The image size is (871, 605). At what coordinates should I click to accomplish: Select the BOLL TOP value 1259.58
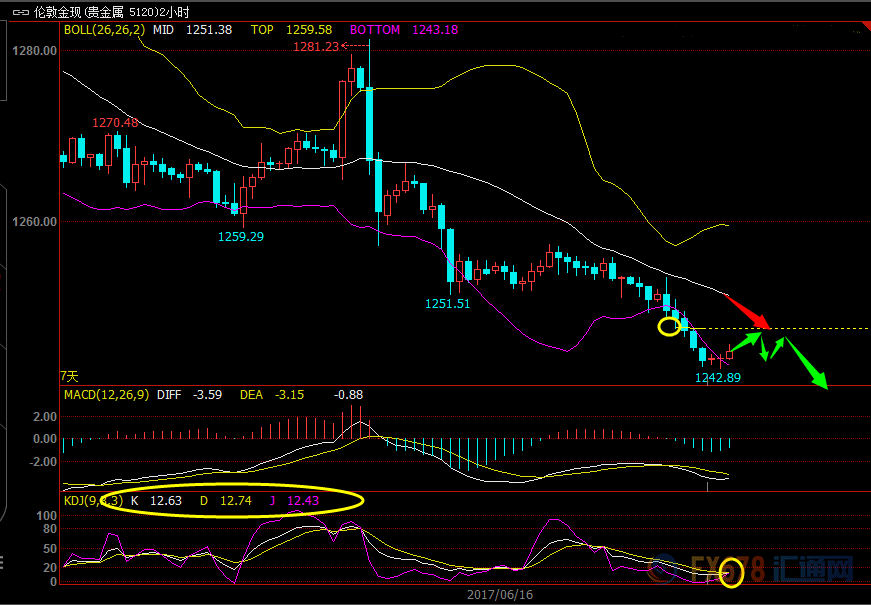coord(309,29)
